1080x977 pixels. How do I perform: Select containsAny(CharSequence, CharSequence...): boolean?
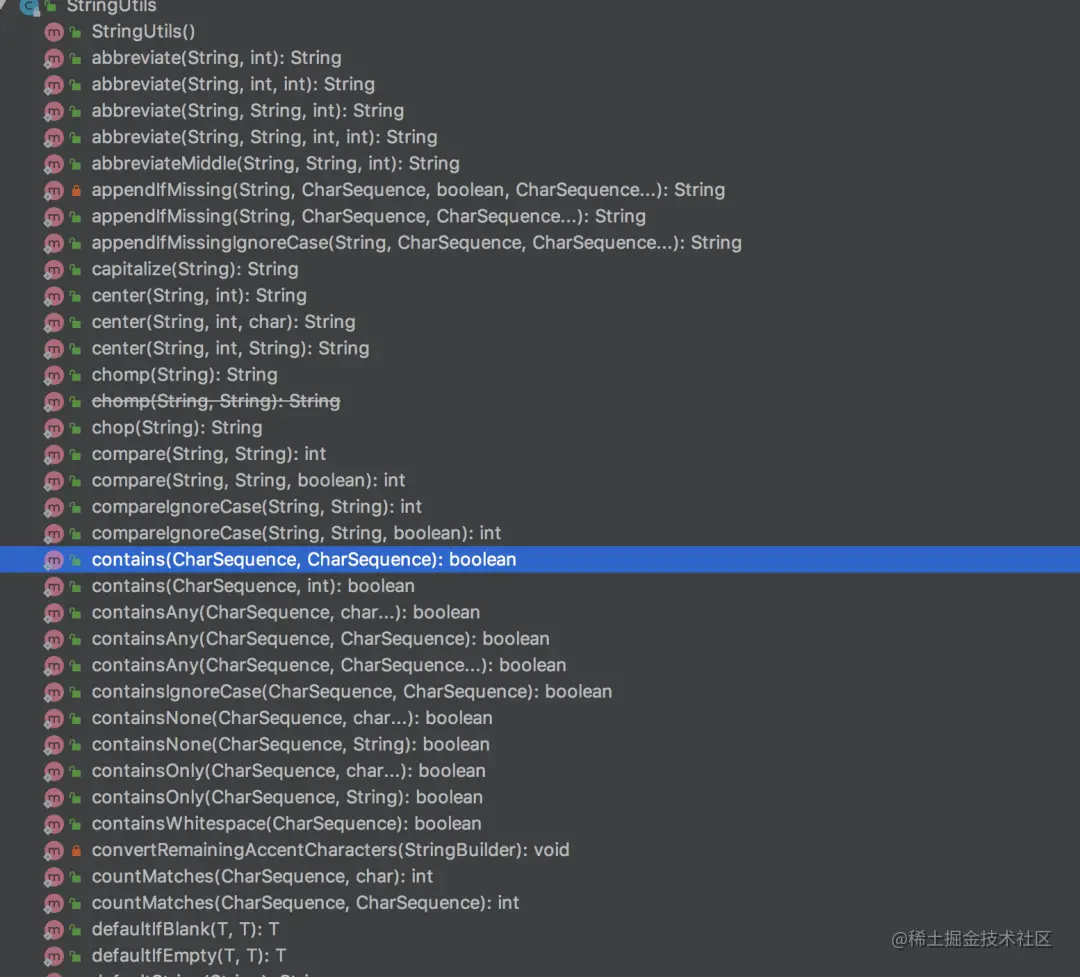329,666
